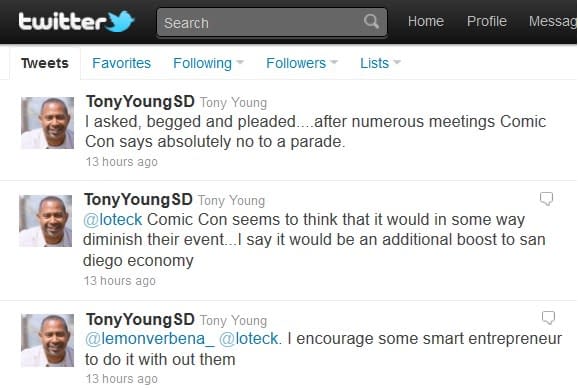Open the avatar on the entrepreneur tweet
This screenshot has height=388, width=578.
(47, 340)
